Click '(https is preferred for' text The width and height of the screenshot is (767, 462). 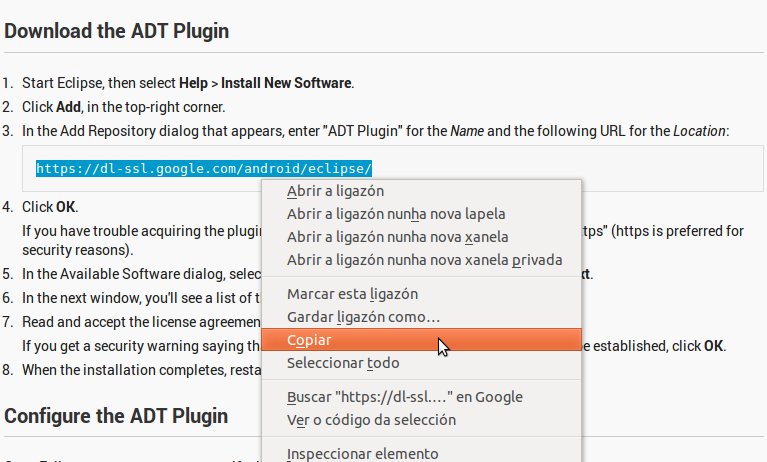tap(679, 231)
